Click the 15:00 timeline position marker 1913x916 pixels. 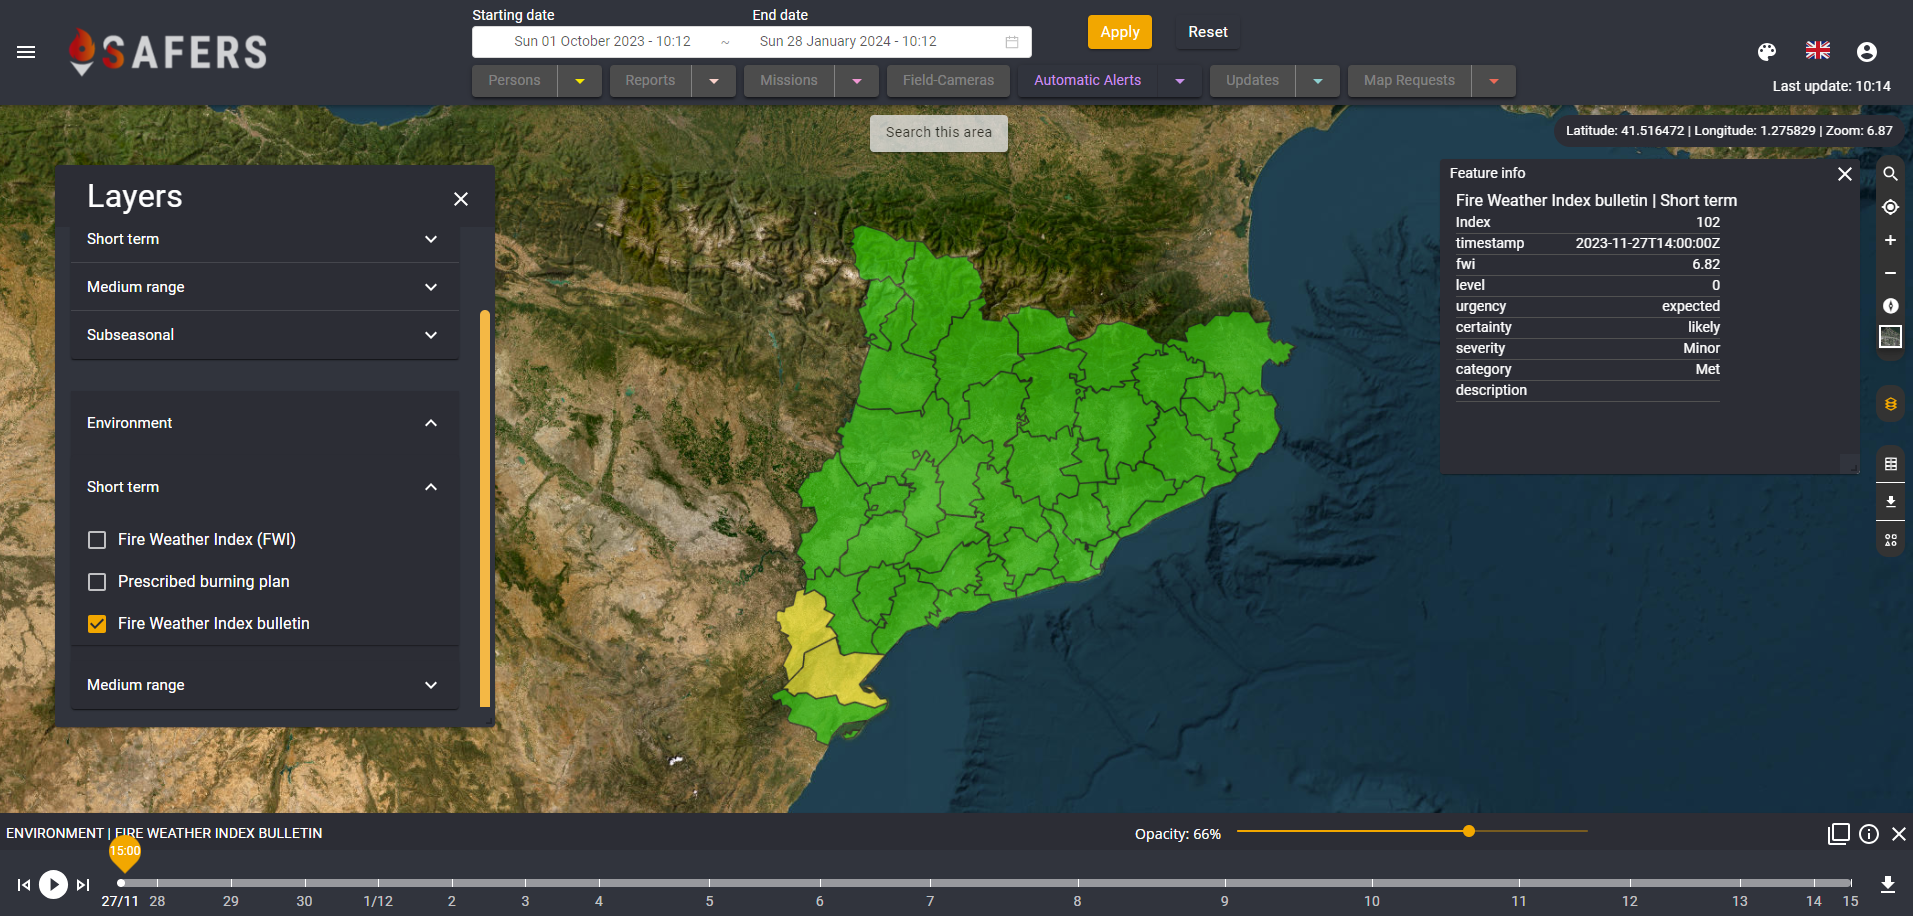[x=125, y=853]
